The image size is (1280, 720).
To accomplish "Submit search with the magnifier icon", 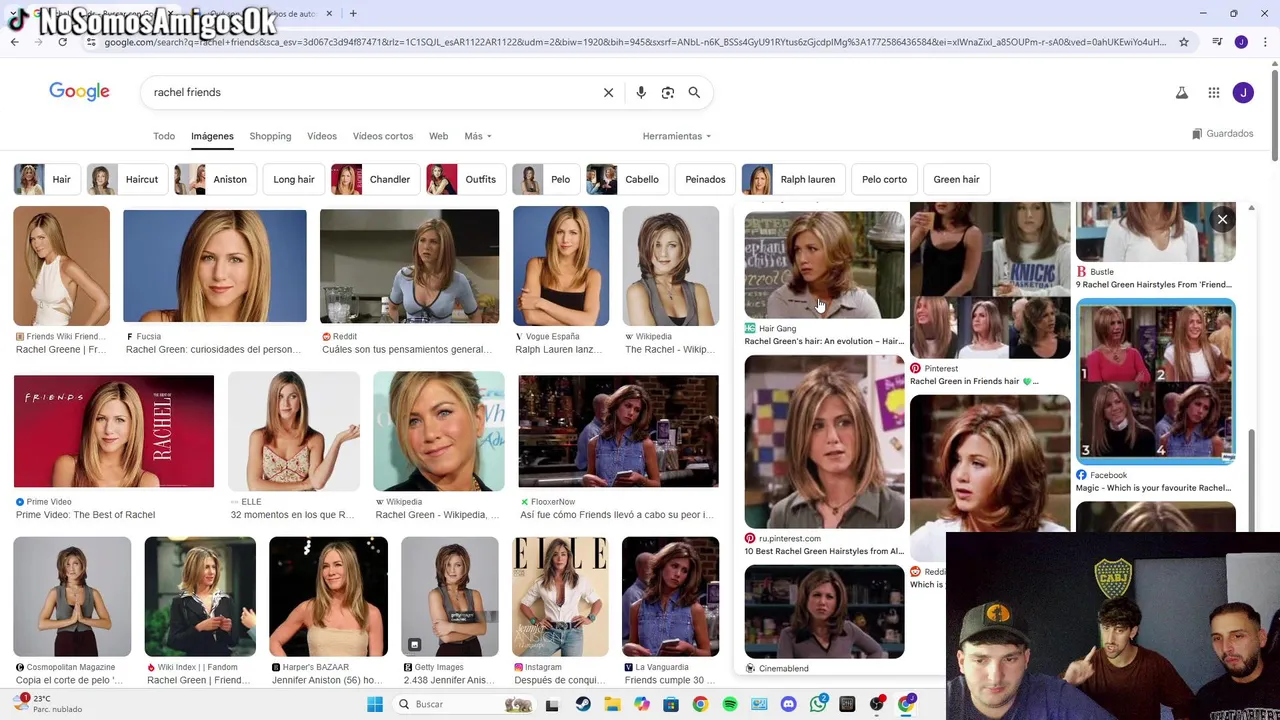I will tap(694, 92).
